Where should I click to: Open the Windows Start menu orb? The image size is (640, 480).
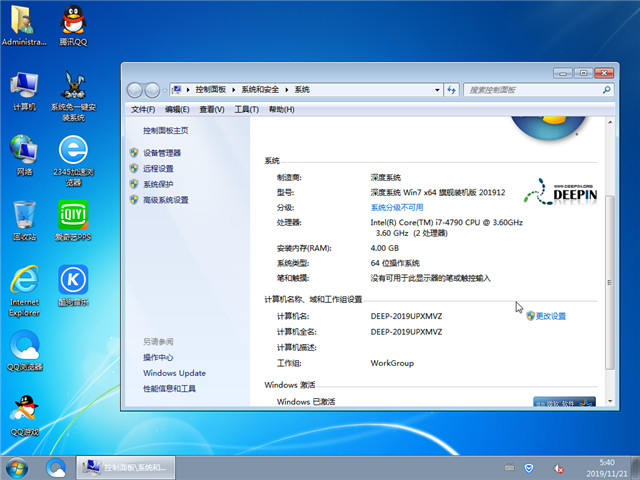click(17, 468)
